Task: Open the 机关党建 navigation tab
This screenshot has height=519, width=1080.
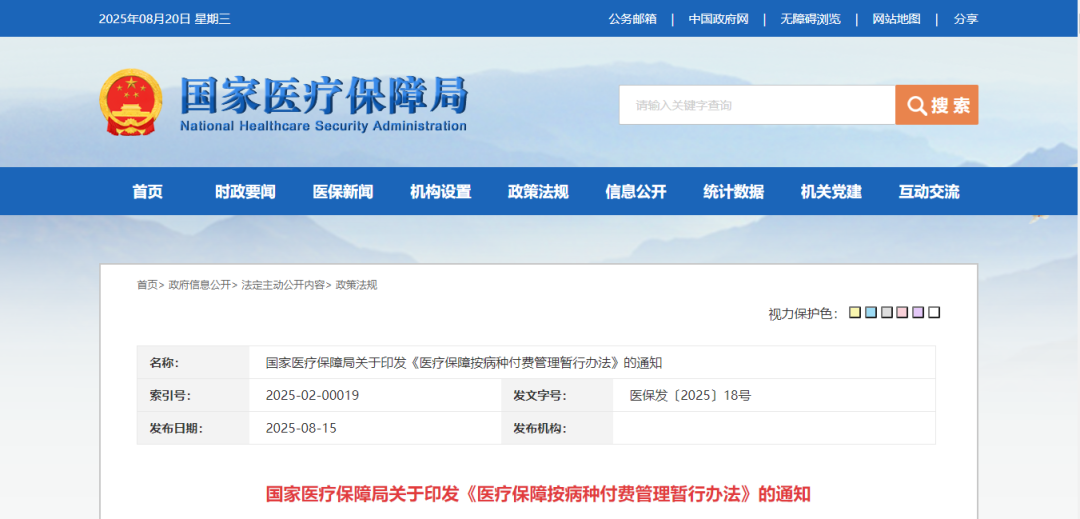Action: [831, 191]
